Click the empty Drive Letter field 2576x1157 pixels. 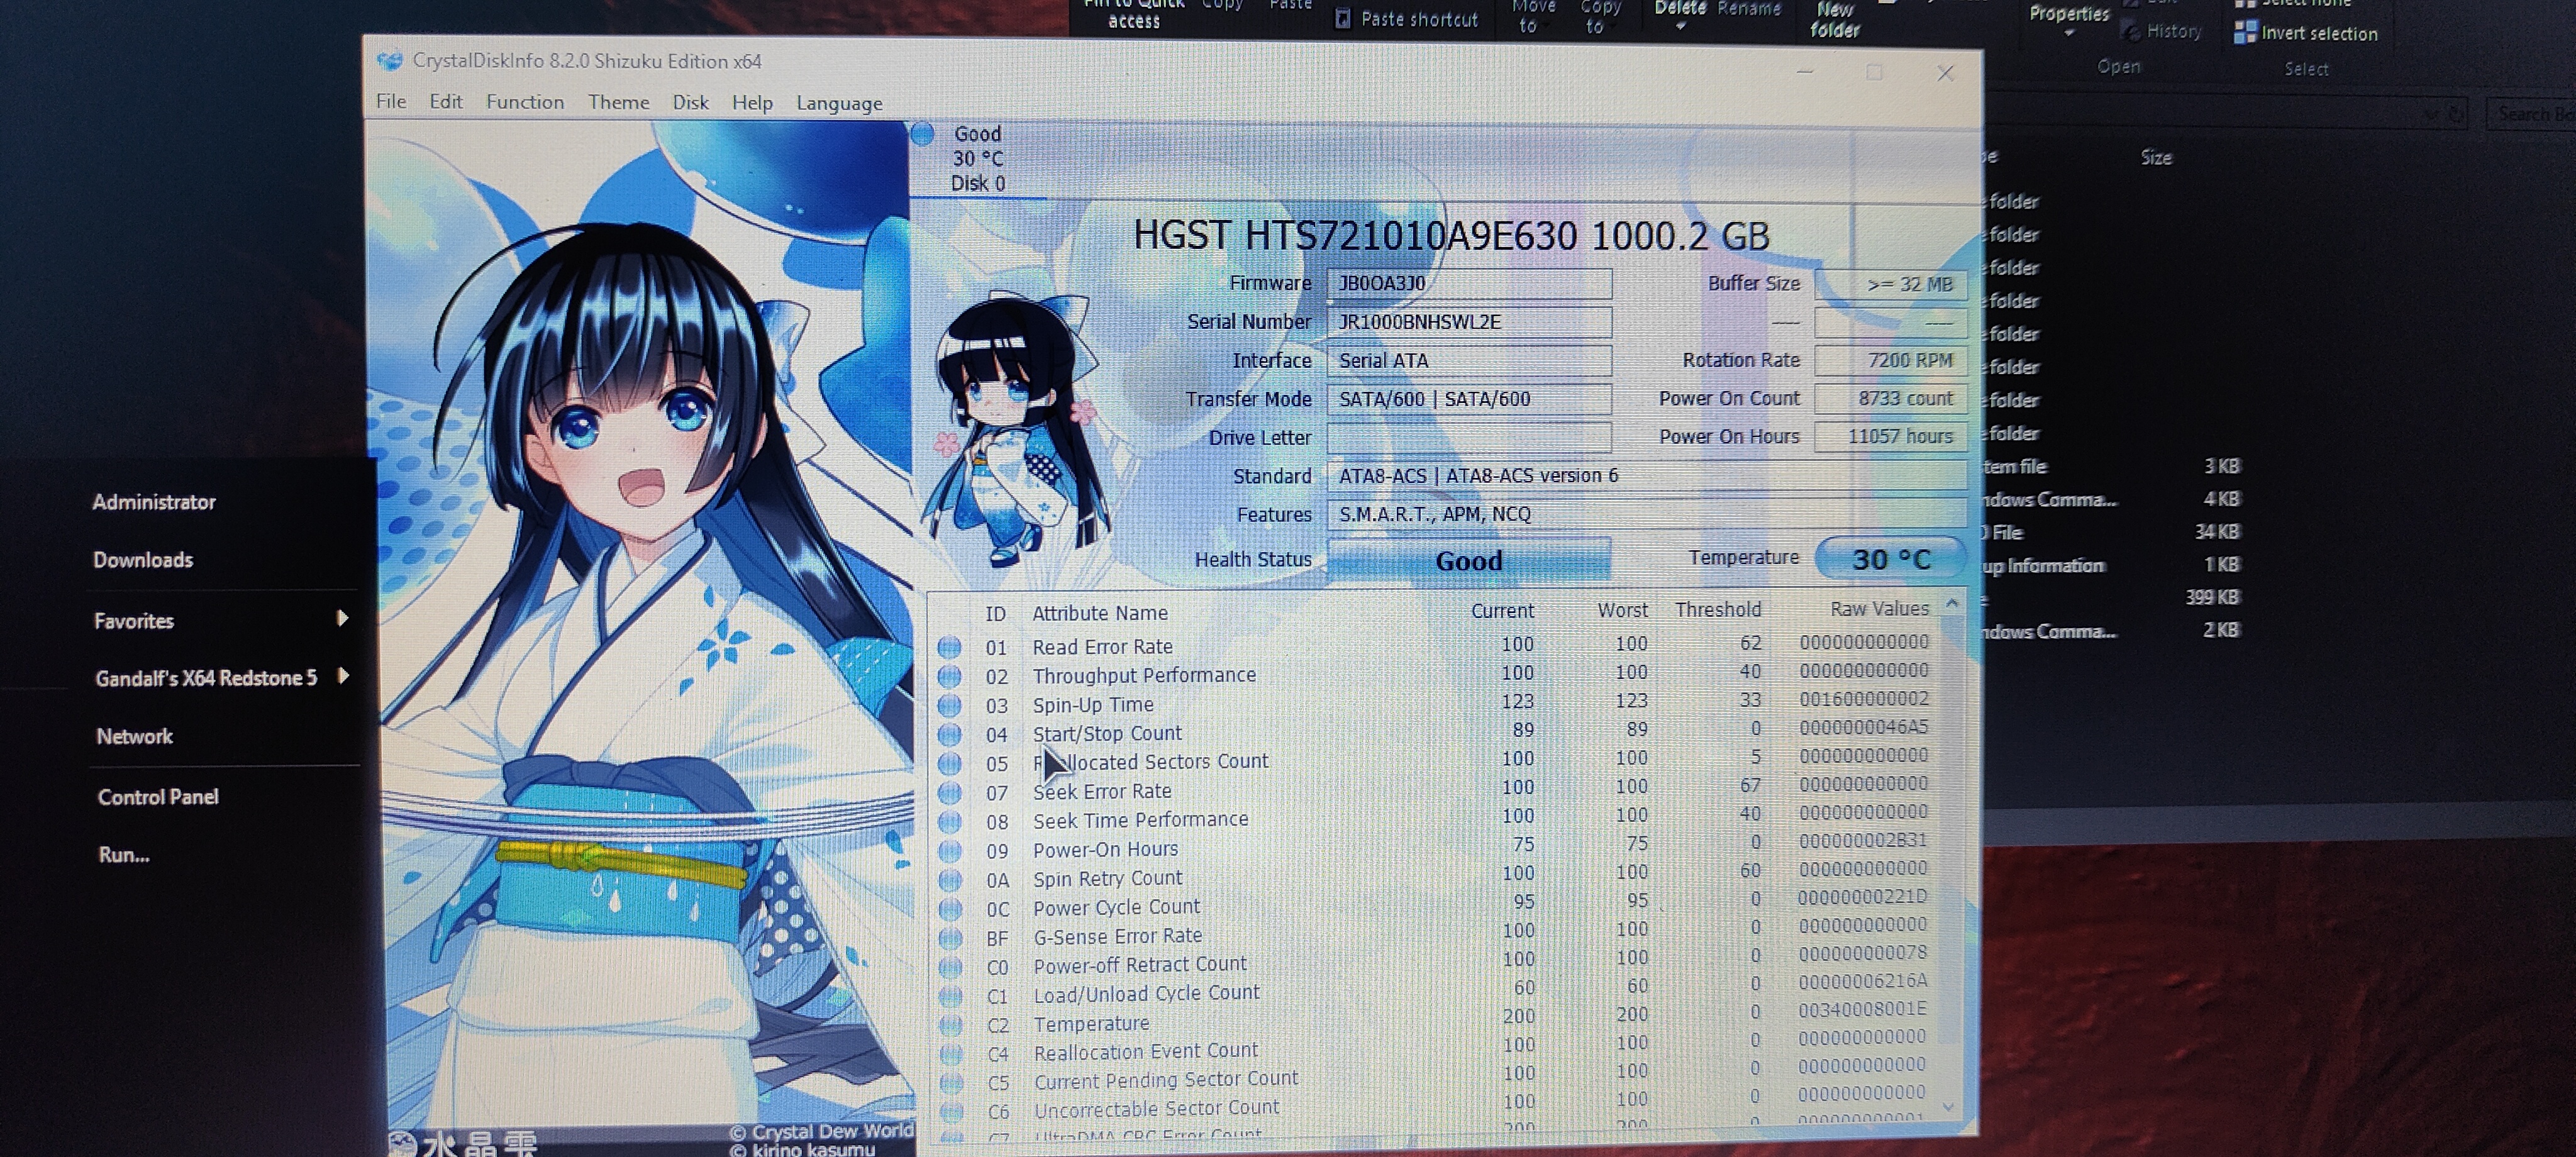1468,437
